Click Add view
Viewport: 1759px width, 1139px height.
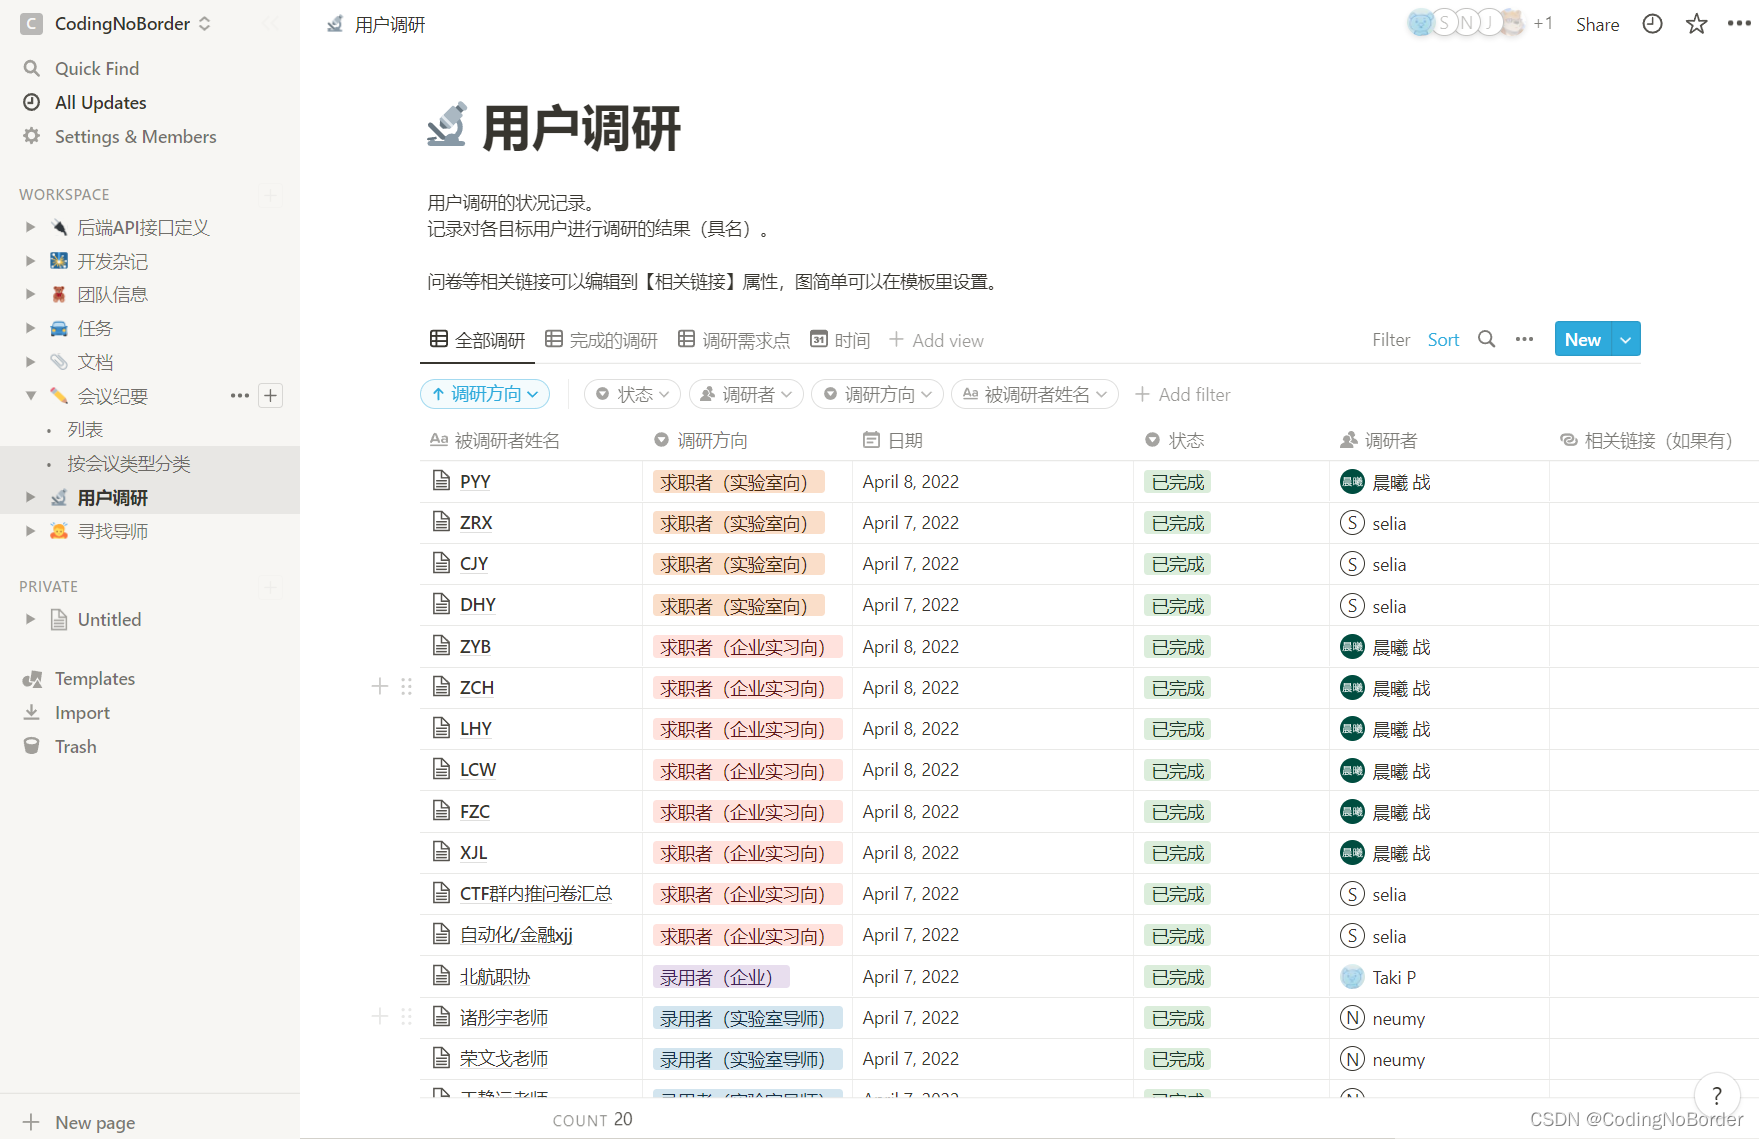[936, 340]
